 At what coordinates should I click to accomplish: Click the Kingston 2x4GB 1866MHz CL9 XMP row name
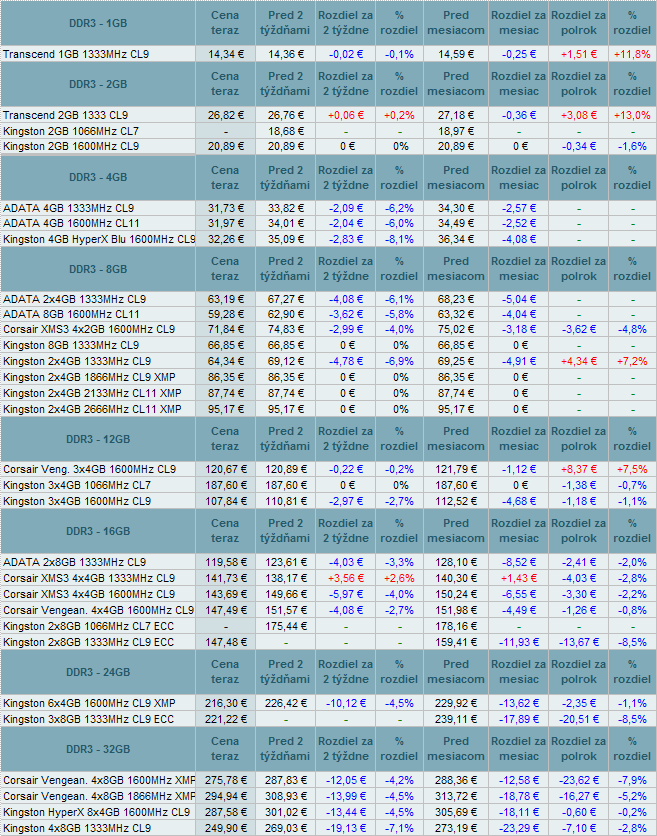coord(89,377)
